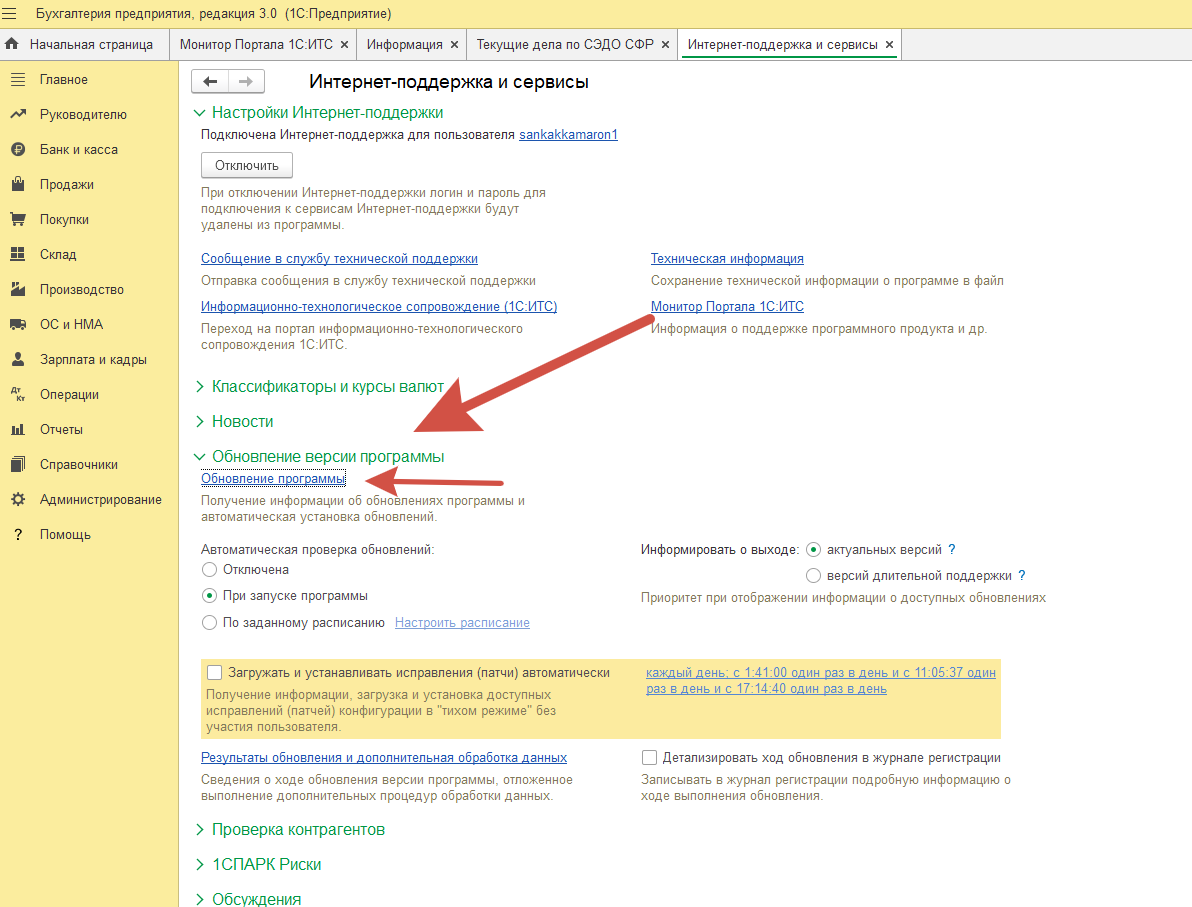Open the Обновление программы link

tap(273, 479)
